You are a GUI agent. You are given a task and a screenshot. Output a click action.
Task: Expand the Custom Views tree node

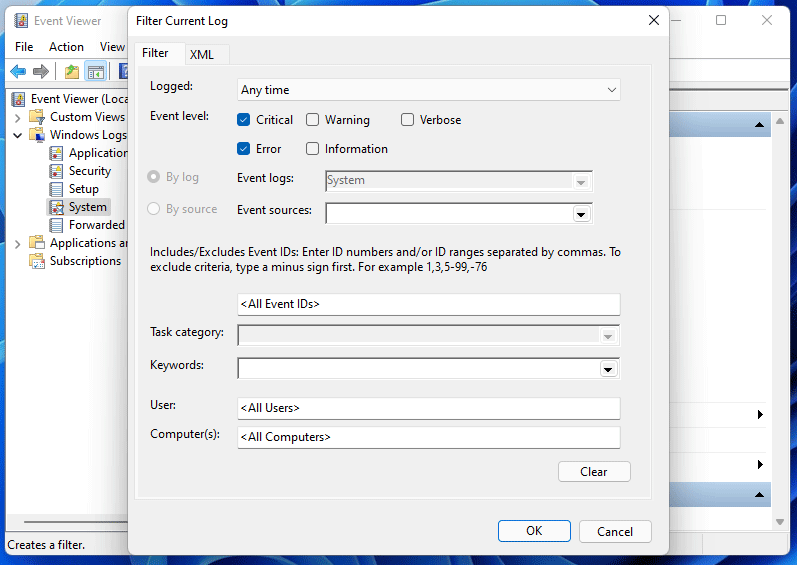(18, 118)
